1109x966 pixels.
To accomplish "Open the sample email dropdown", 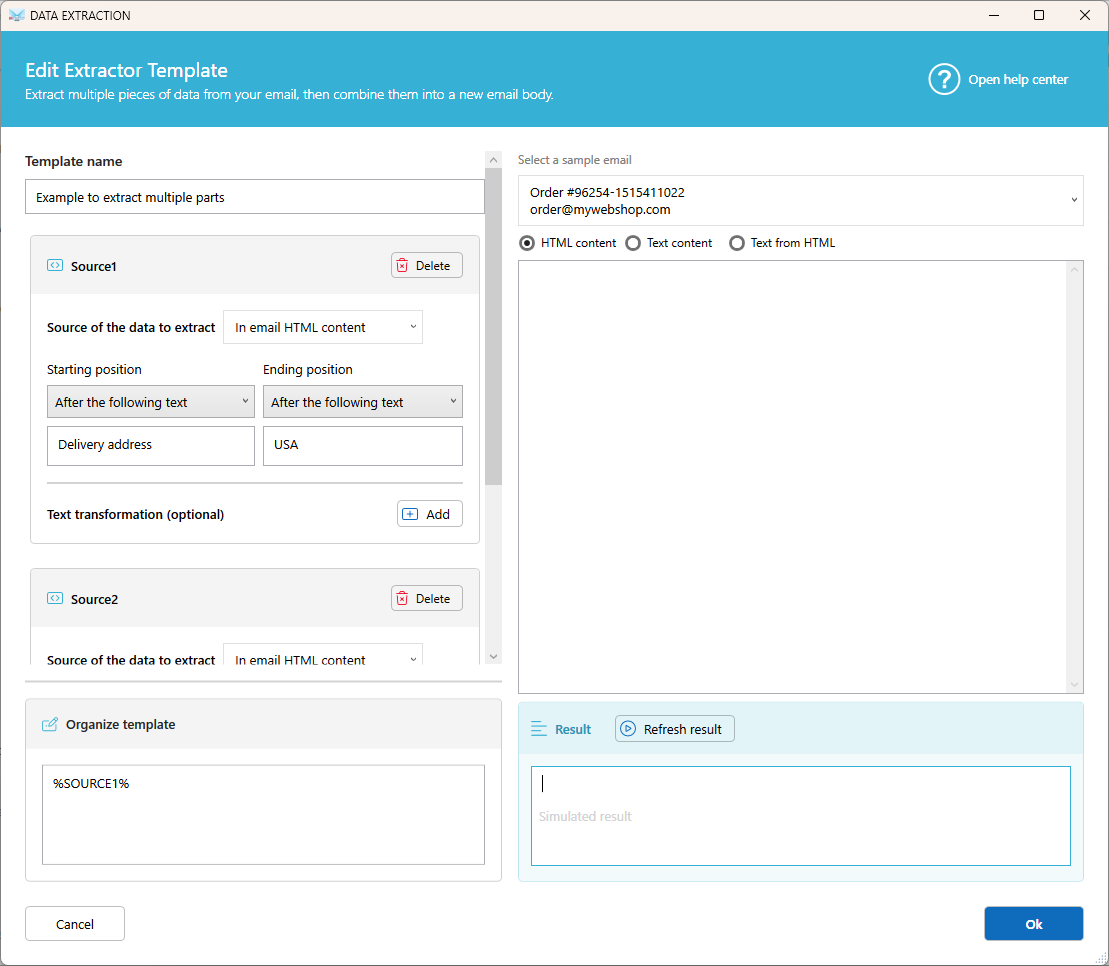I will pyautogui.click(x=801, y=201).
